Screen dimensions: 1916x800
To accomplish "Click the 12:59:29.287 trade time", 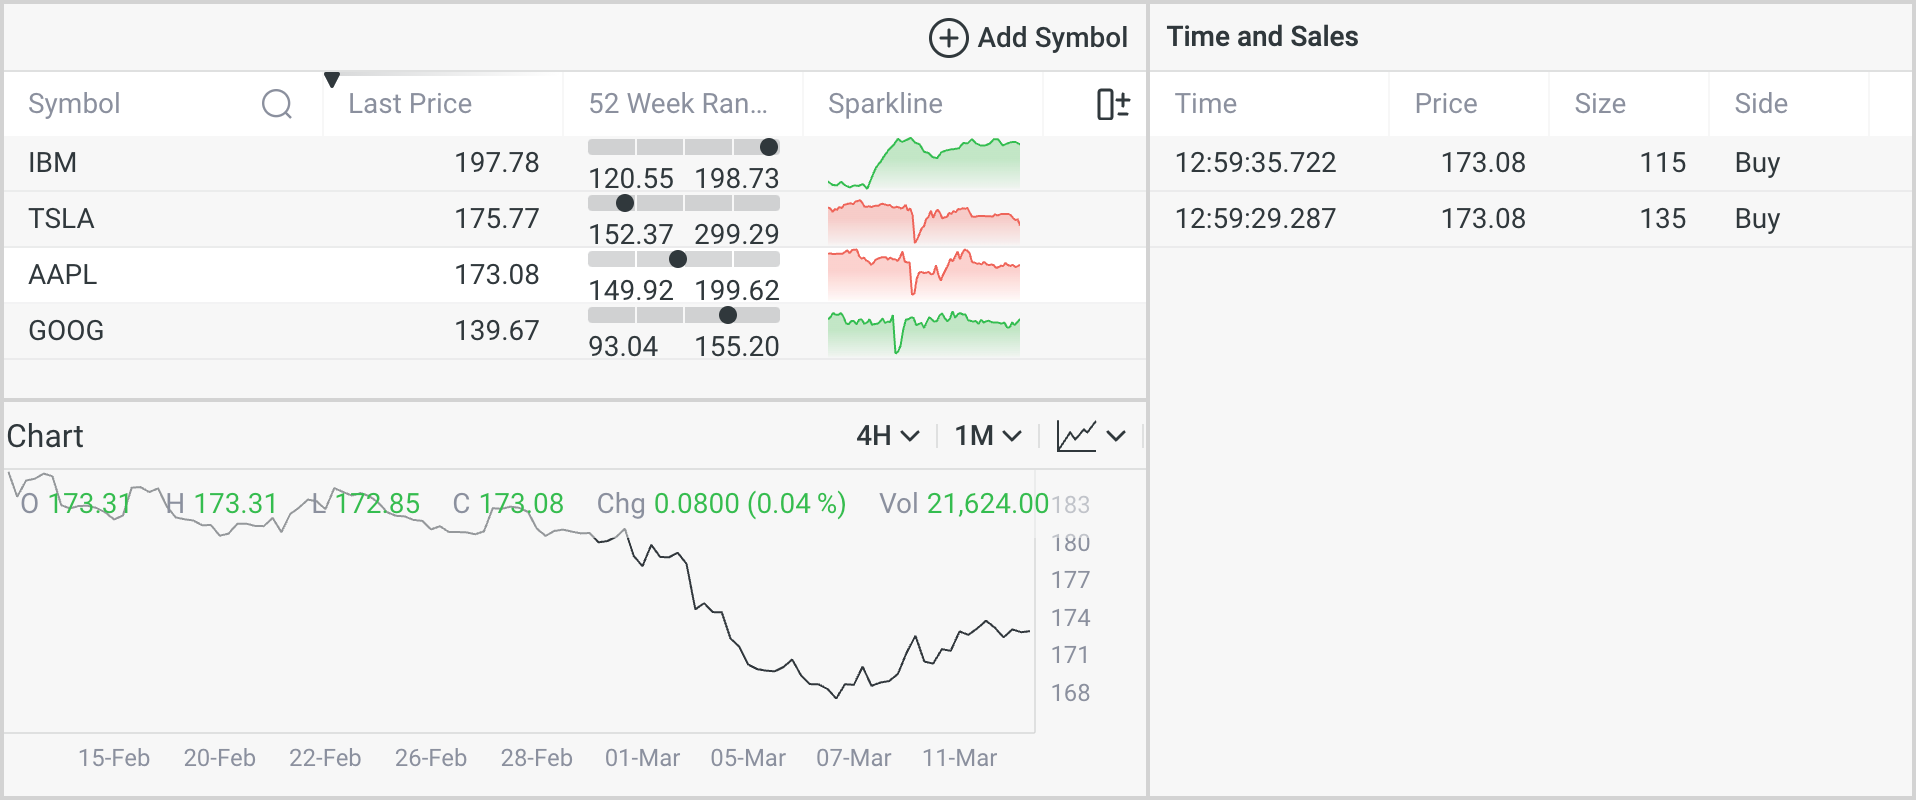I will 1255,219.
